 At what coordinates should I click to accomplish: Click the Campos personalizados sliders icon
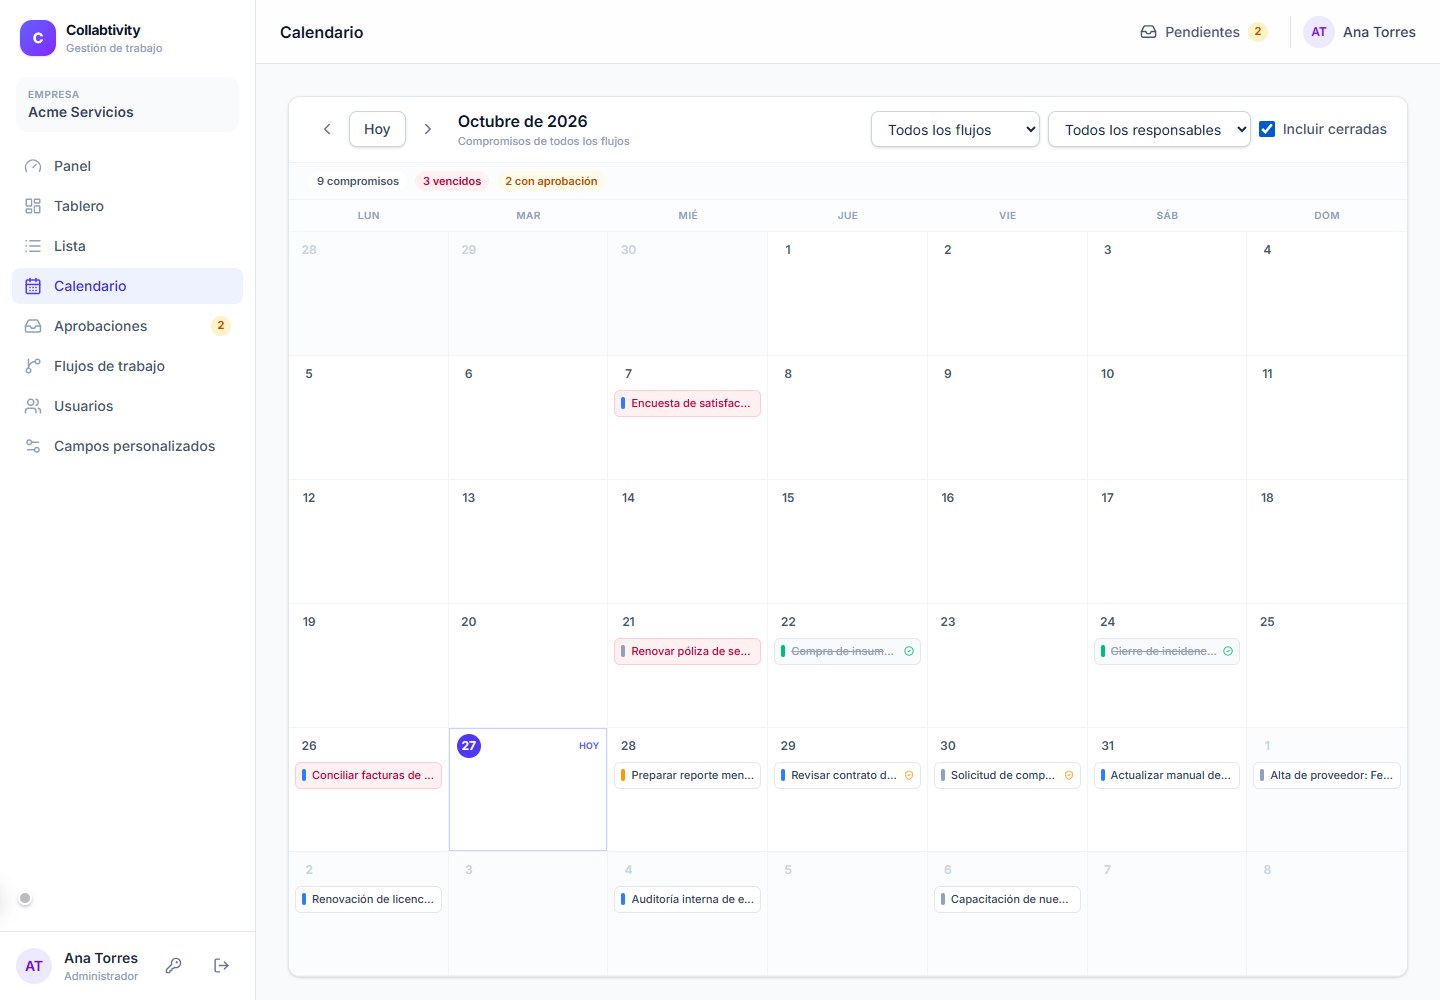point(33,446)
